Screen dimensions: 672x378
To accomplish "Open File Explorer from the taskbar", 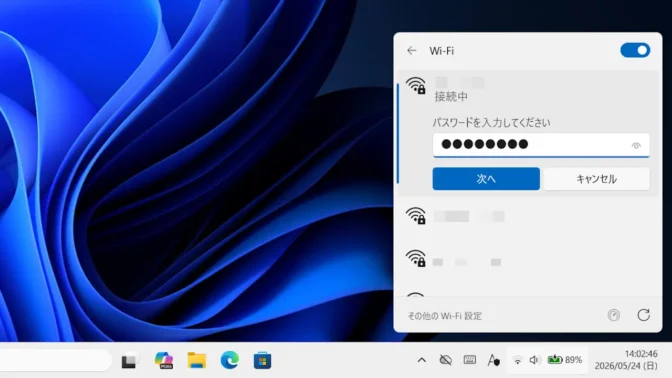I will click(197, 360).
